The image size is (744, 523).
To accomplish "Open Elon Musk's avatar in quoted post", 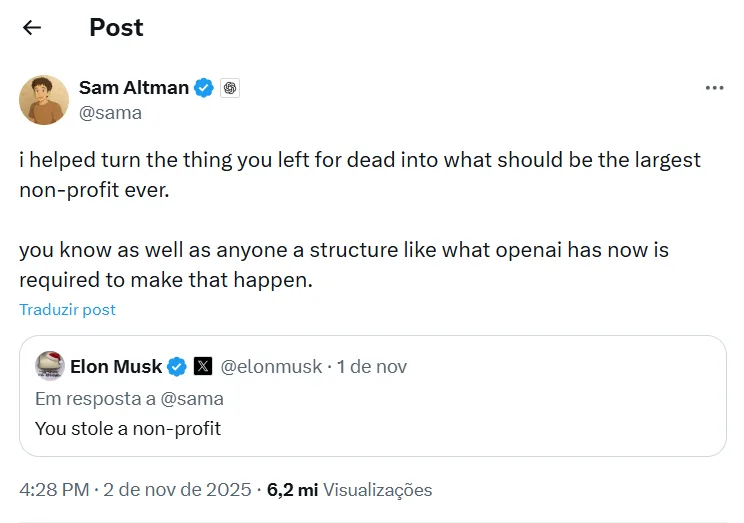I will 50,367.
